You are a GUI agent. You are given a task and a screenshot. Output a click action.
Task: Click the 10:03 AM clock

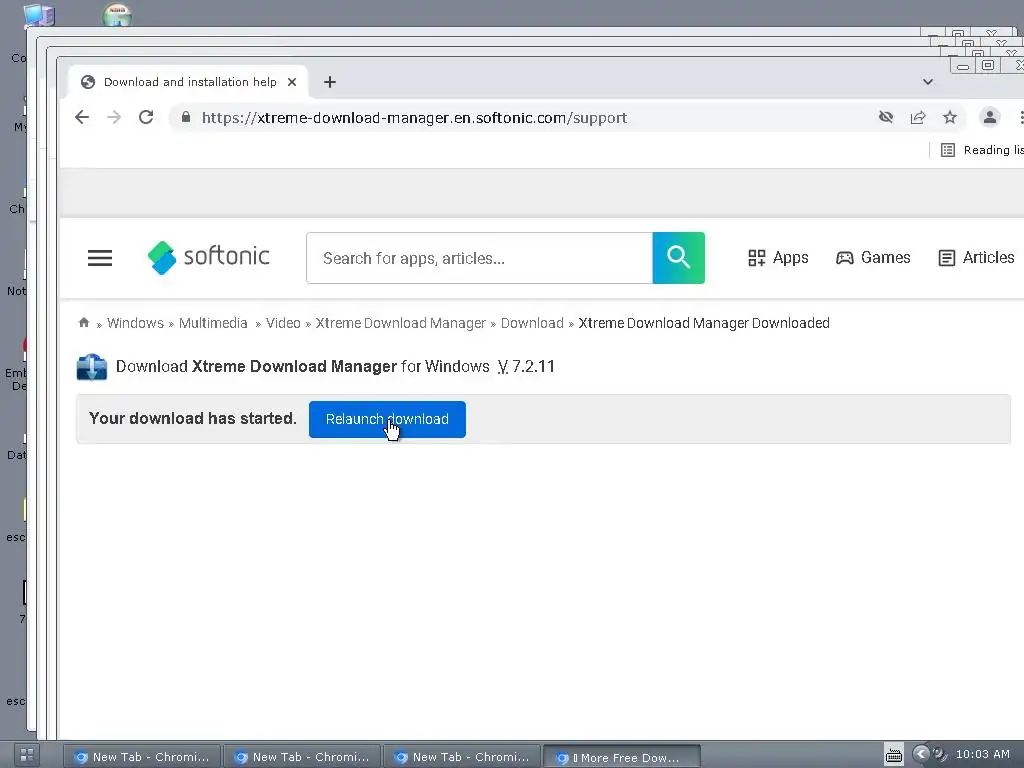[x=983, y=754]
